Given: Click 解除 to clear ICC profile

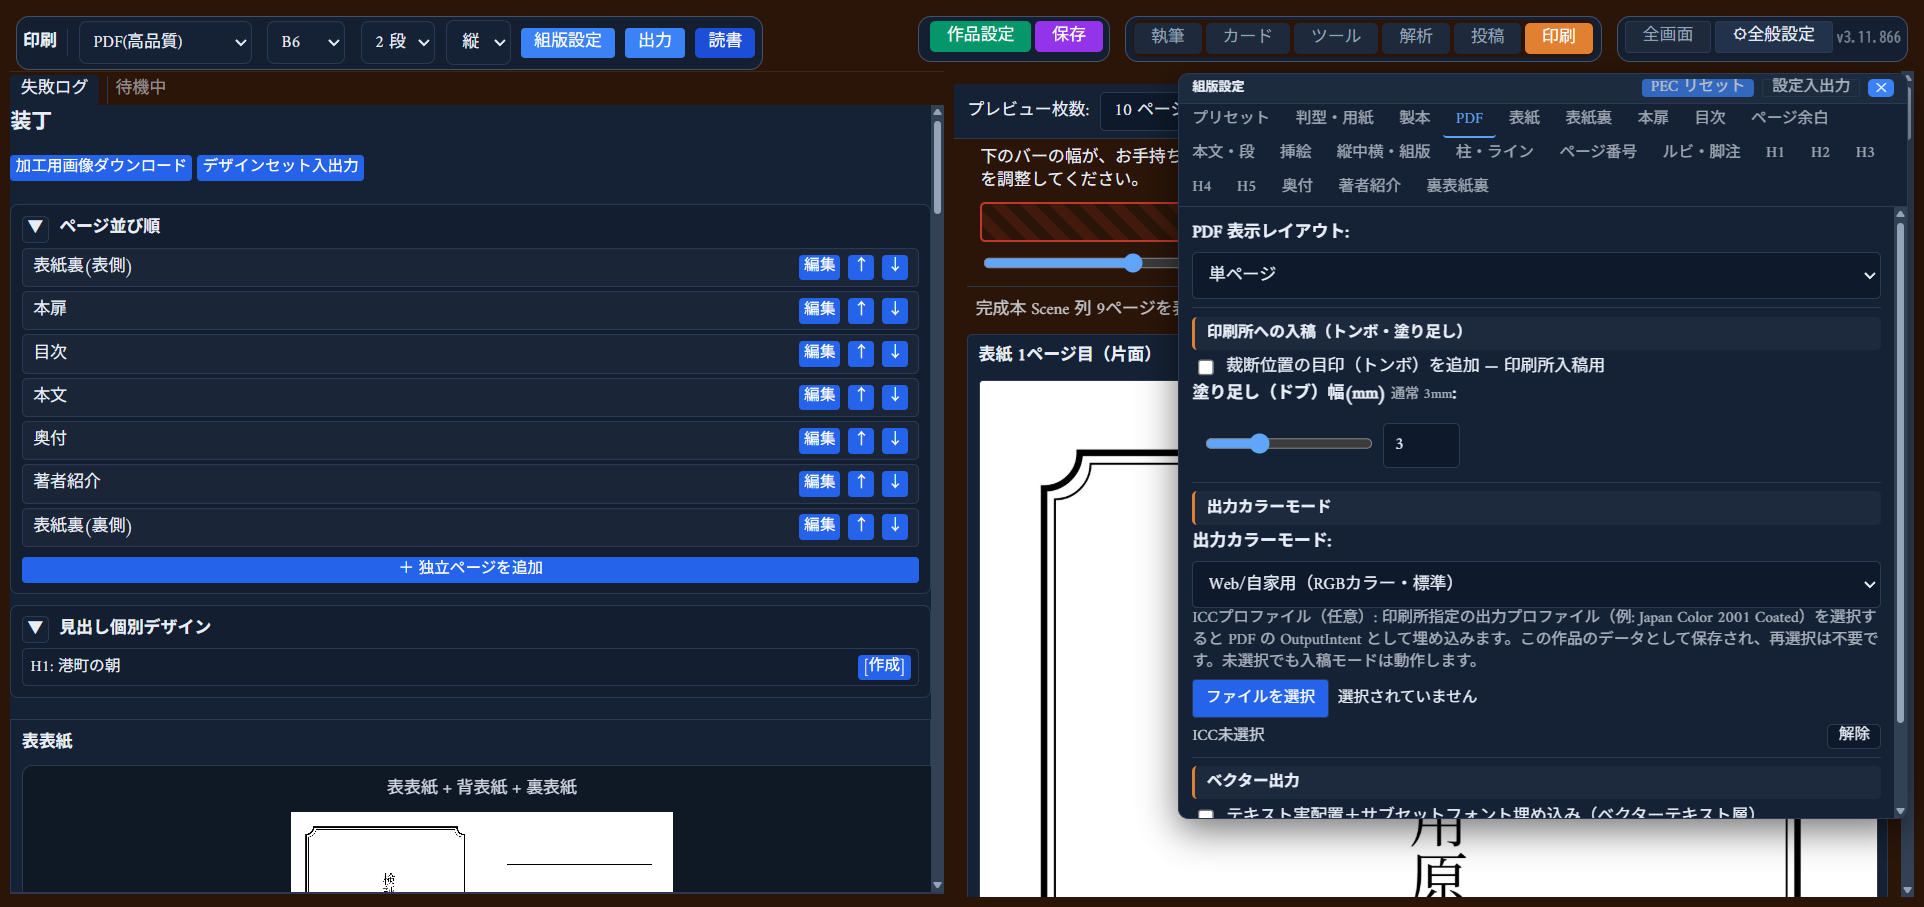Looking at the screenshot, I should point(1854,735).
